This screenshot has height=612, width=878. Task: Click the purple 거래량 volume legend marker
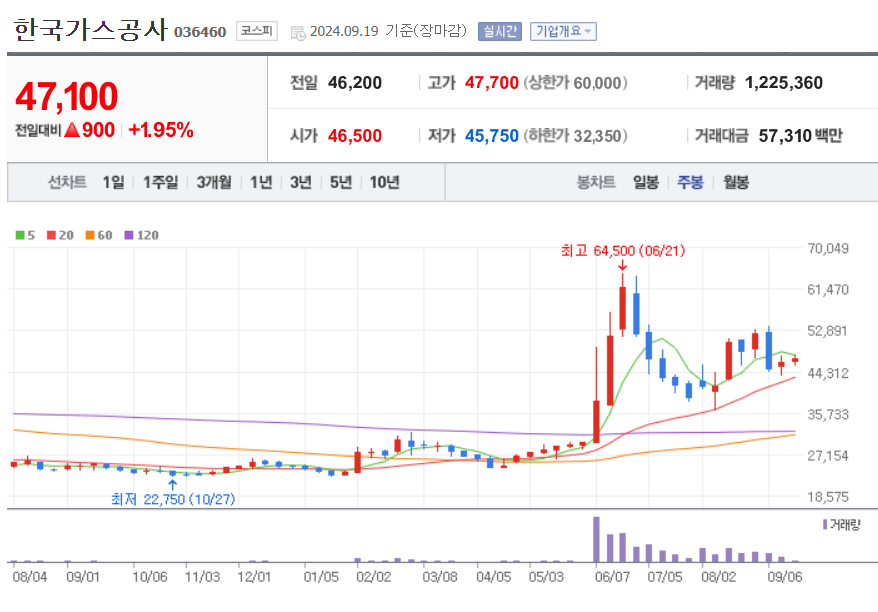(x=825, y=525)
